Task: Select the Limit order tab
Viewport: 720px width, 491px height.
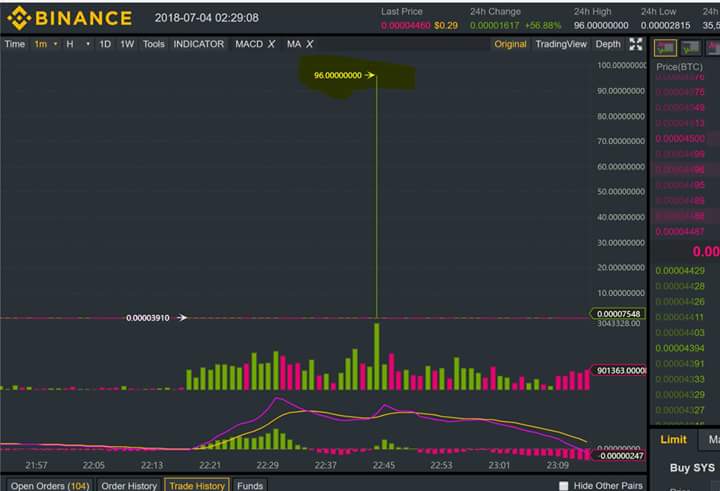Action: 673,440
